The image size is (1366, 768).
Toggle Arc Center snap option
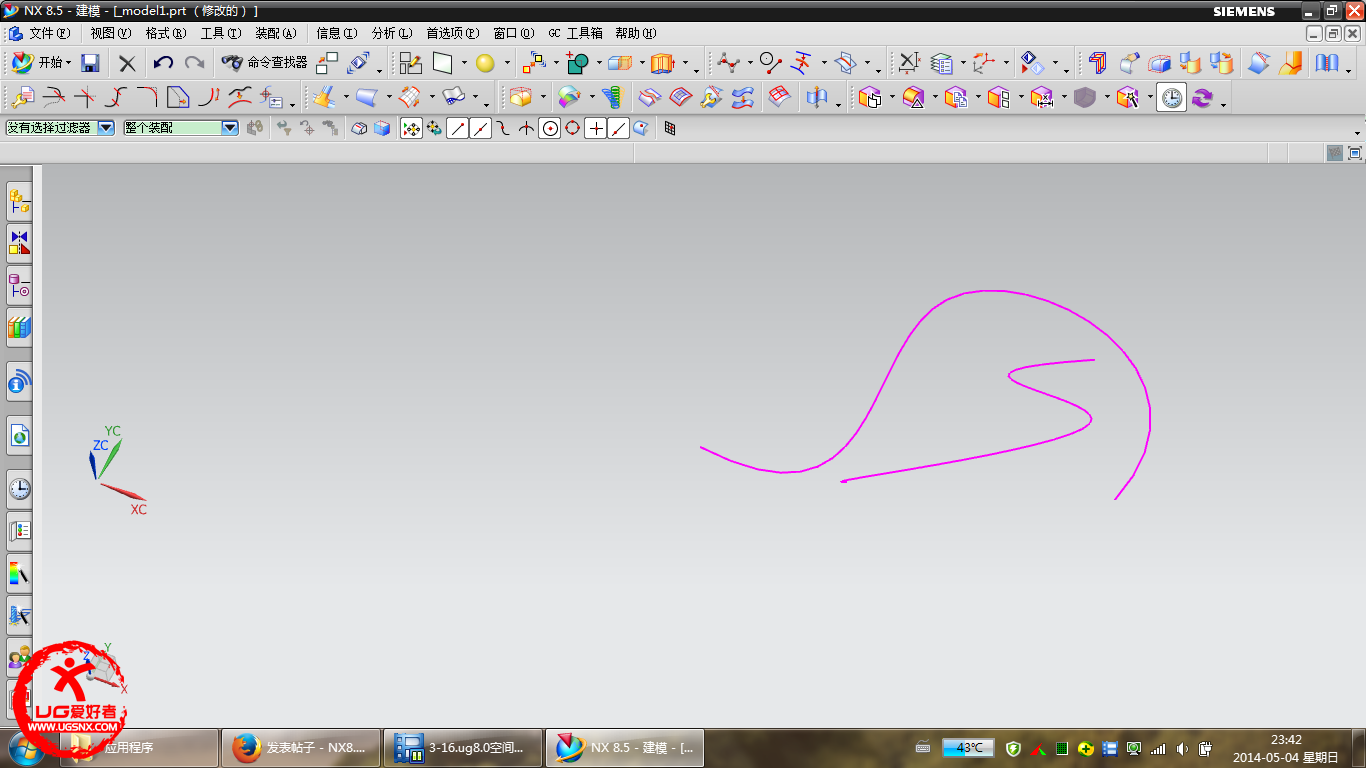coord(549,128)
